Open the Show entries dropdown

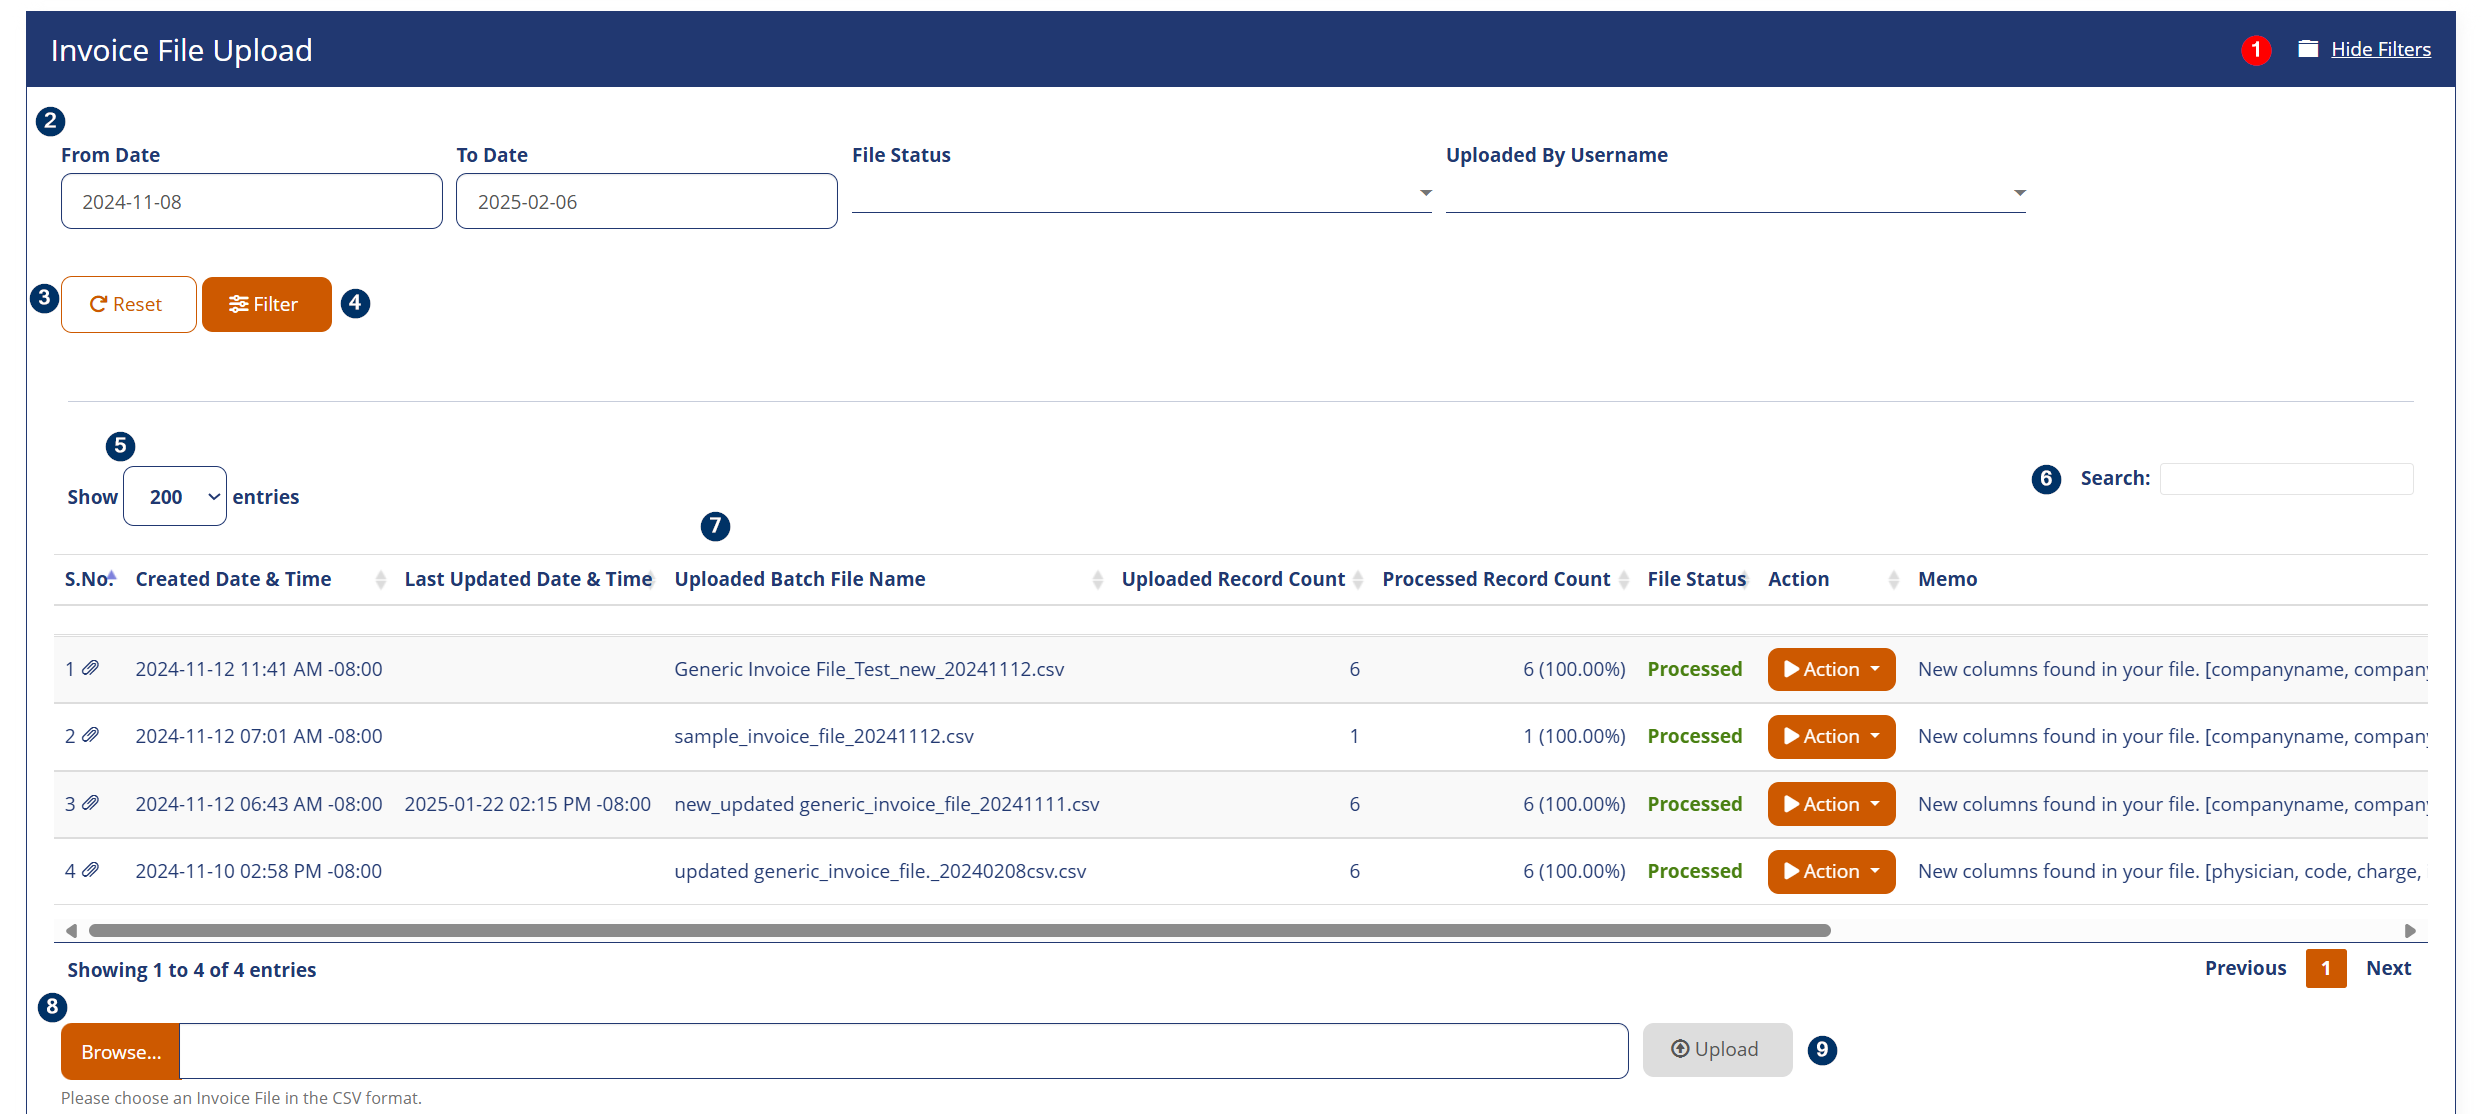pos(175,495)
